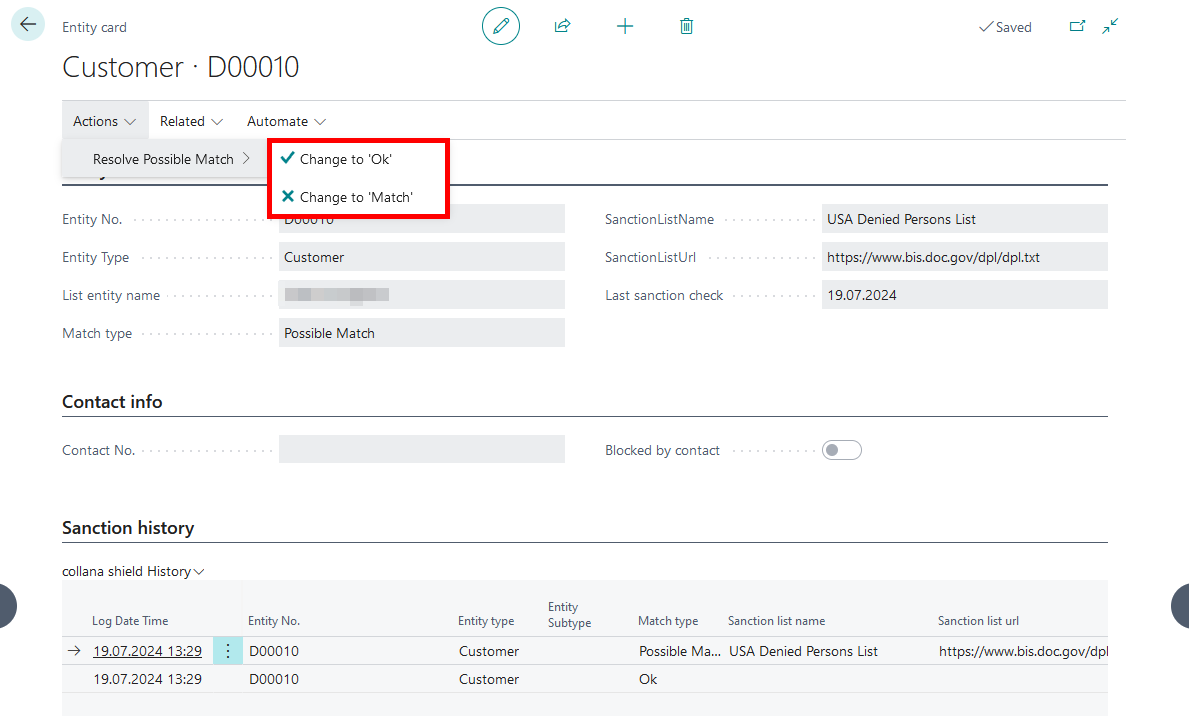Click Entity Subtype column header

tap(569, 614)
